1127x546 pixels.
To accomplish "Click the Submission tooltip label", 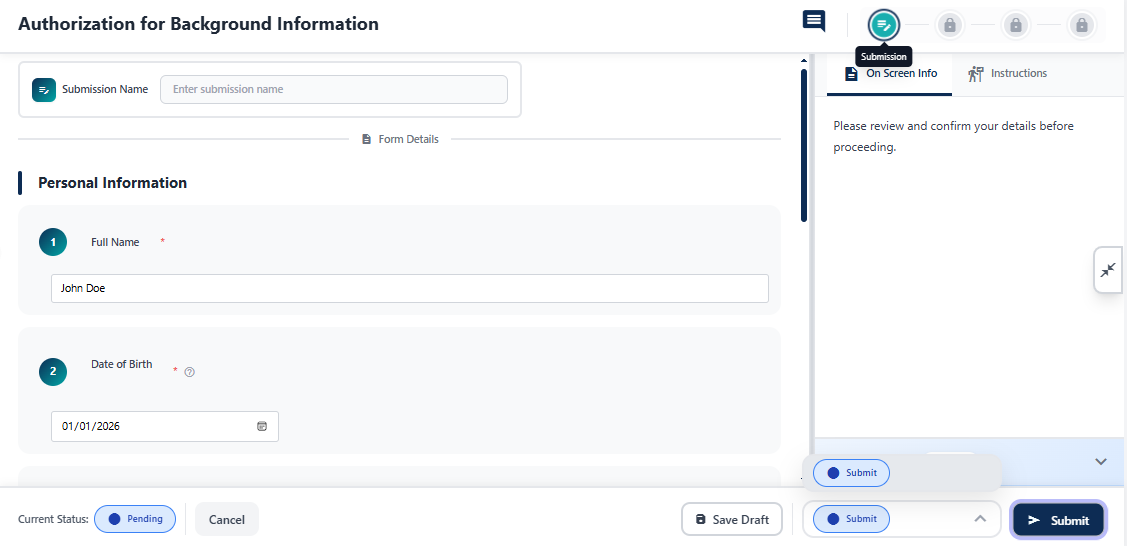I will click(883, 57).
